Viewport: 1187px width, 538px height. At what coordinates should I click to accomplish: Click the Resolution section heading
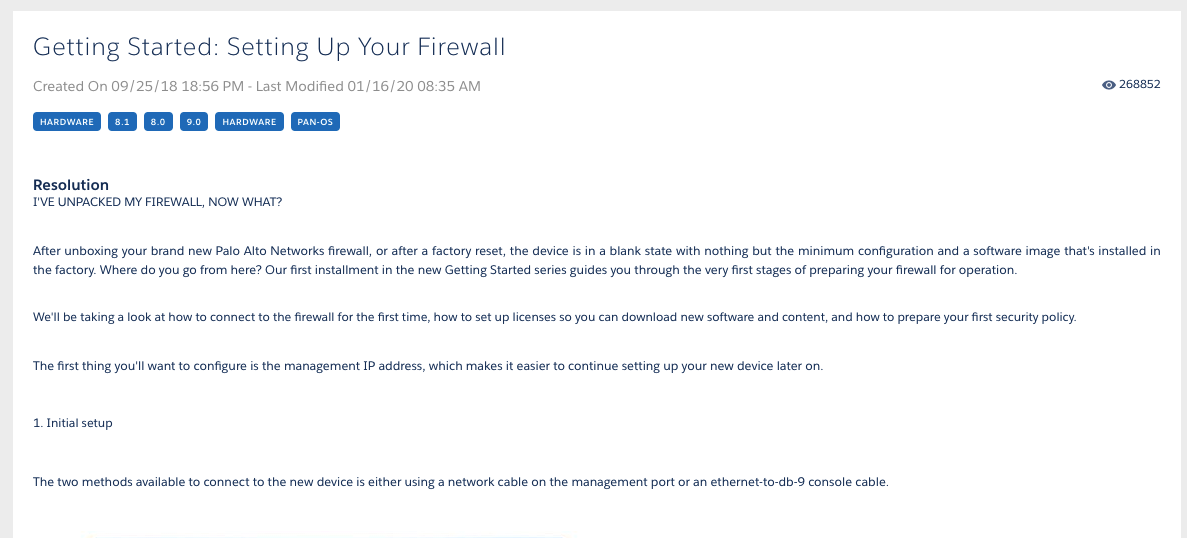71,185
